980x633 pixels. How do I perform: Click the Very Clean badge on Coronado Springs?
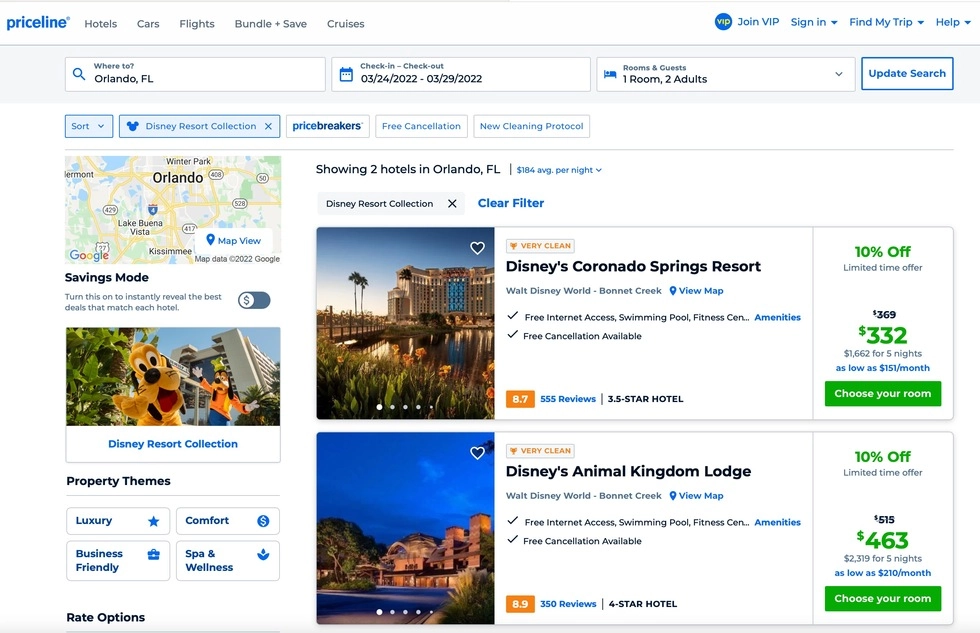click(541, 246)
